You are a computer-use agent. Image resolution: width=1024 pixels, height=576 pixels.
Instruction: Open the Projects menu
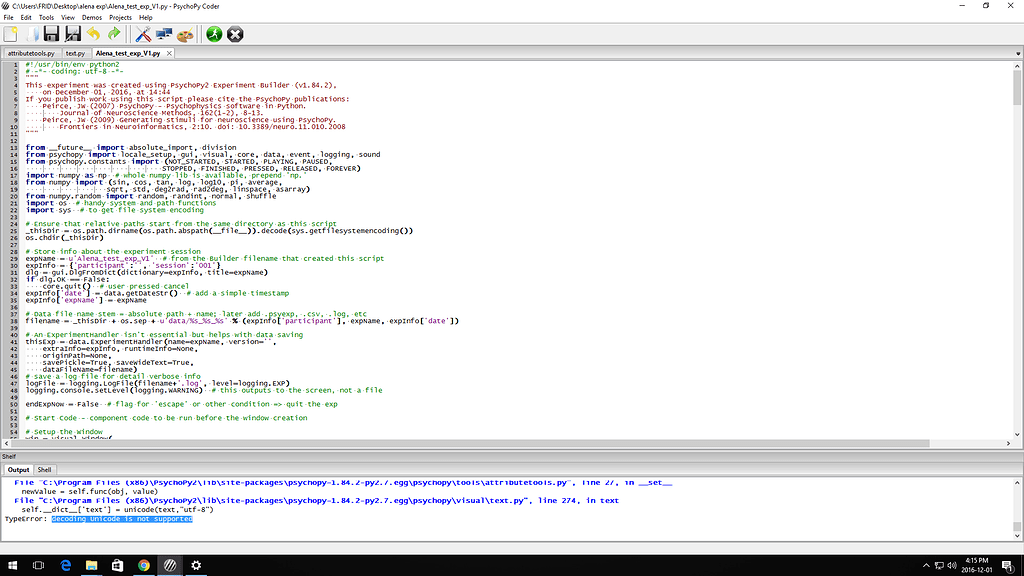pos(120,16)
